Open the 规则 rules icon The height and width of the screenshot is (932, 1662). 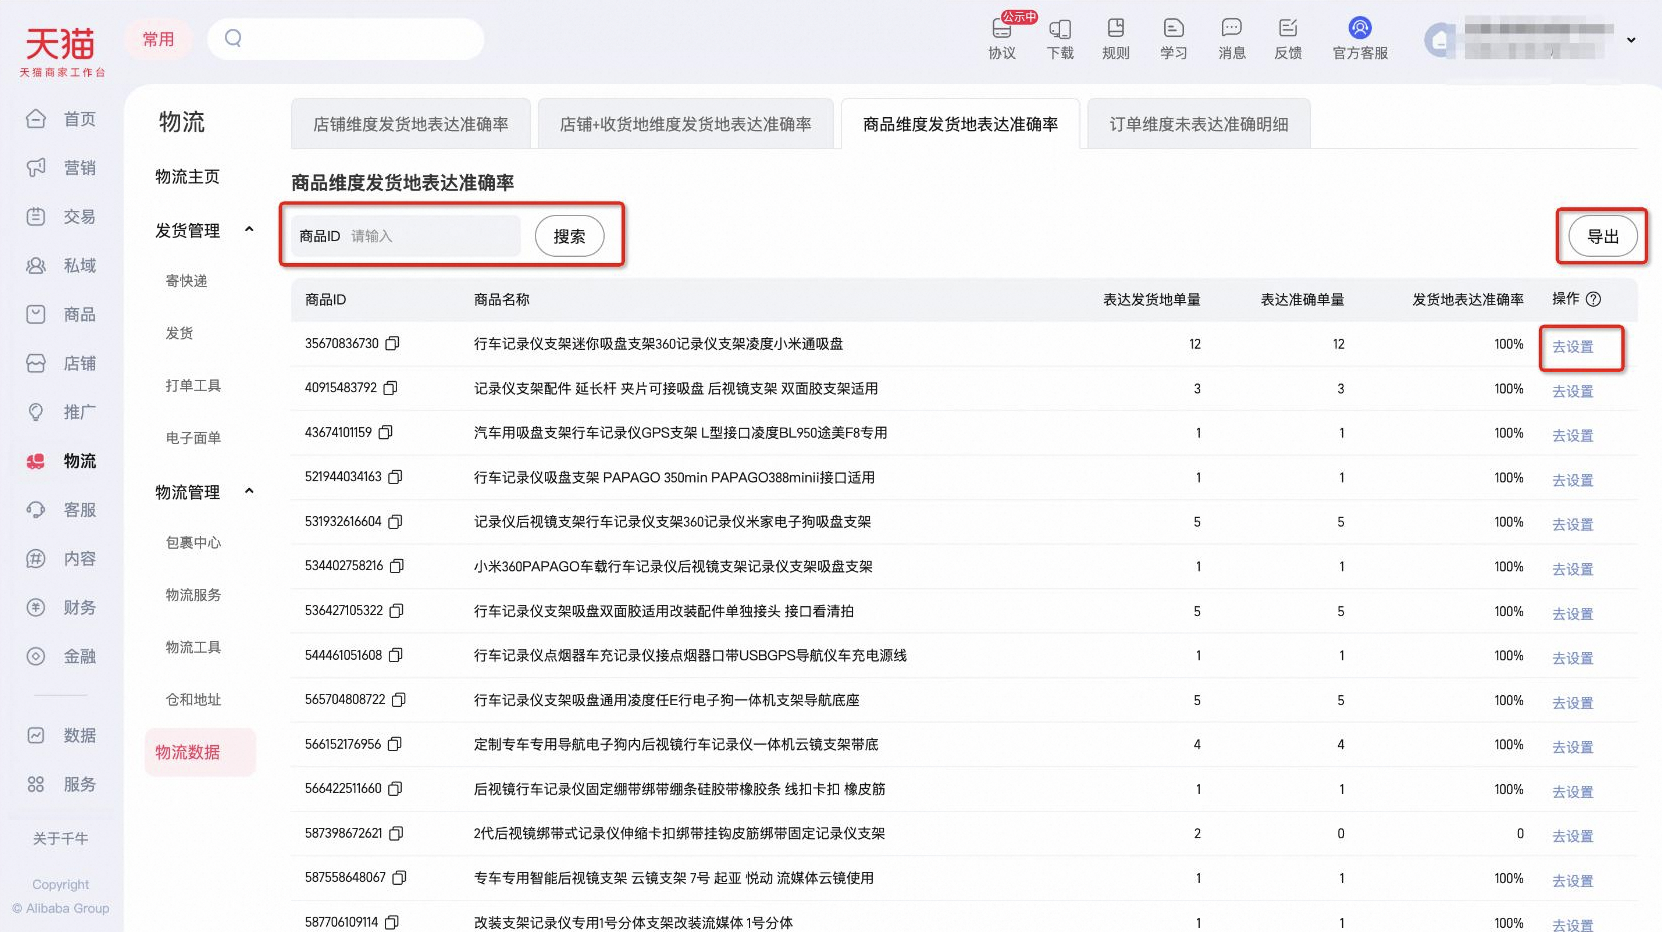[1116, 39]
